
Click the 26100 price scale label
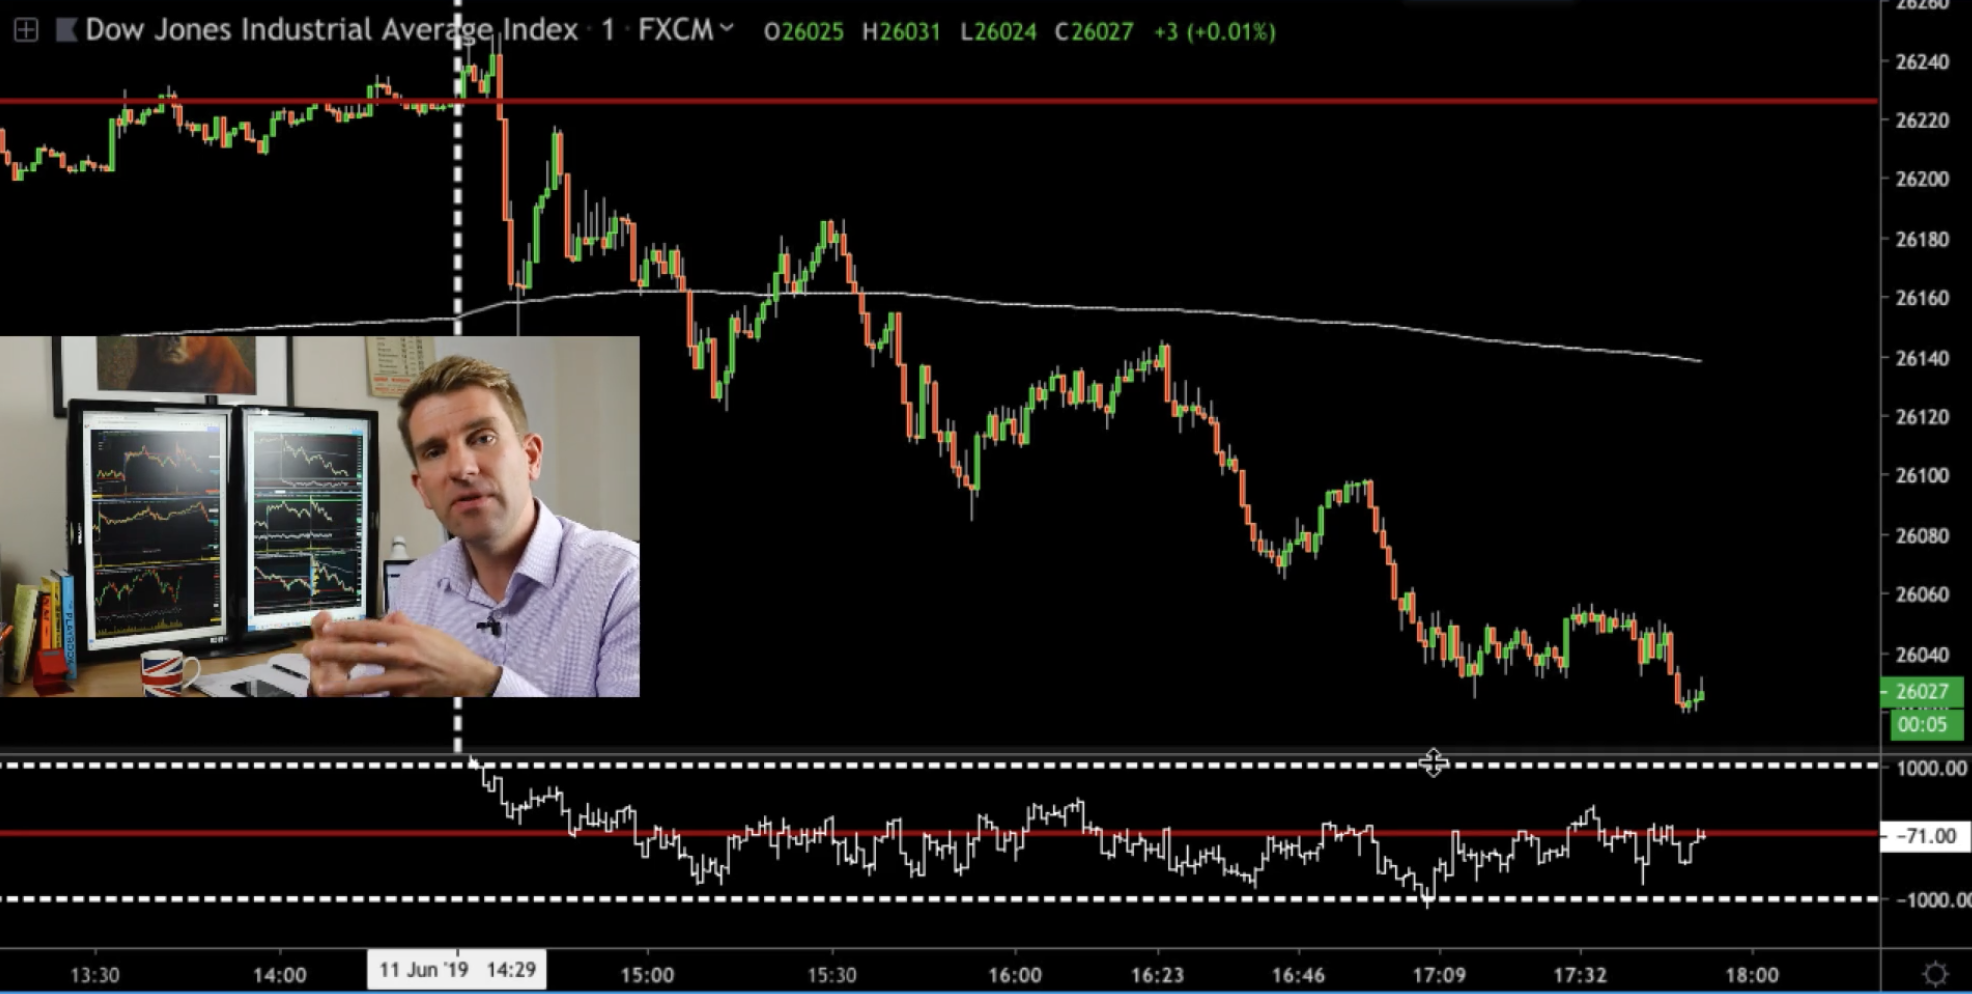tap(1922, 476)
